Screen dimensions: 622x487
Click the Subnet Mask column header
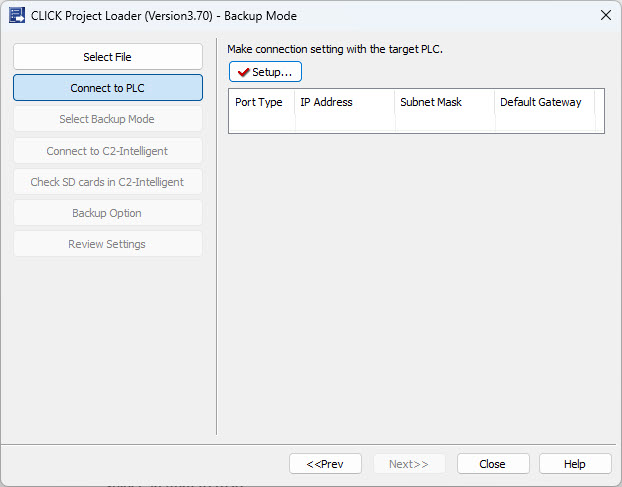pos(445,102)
